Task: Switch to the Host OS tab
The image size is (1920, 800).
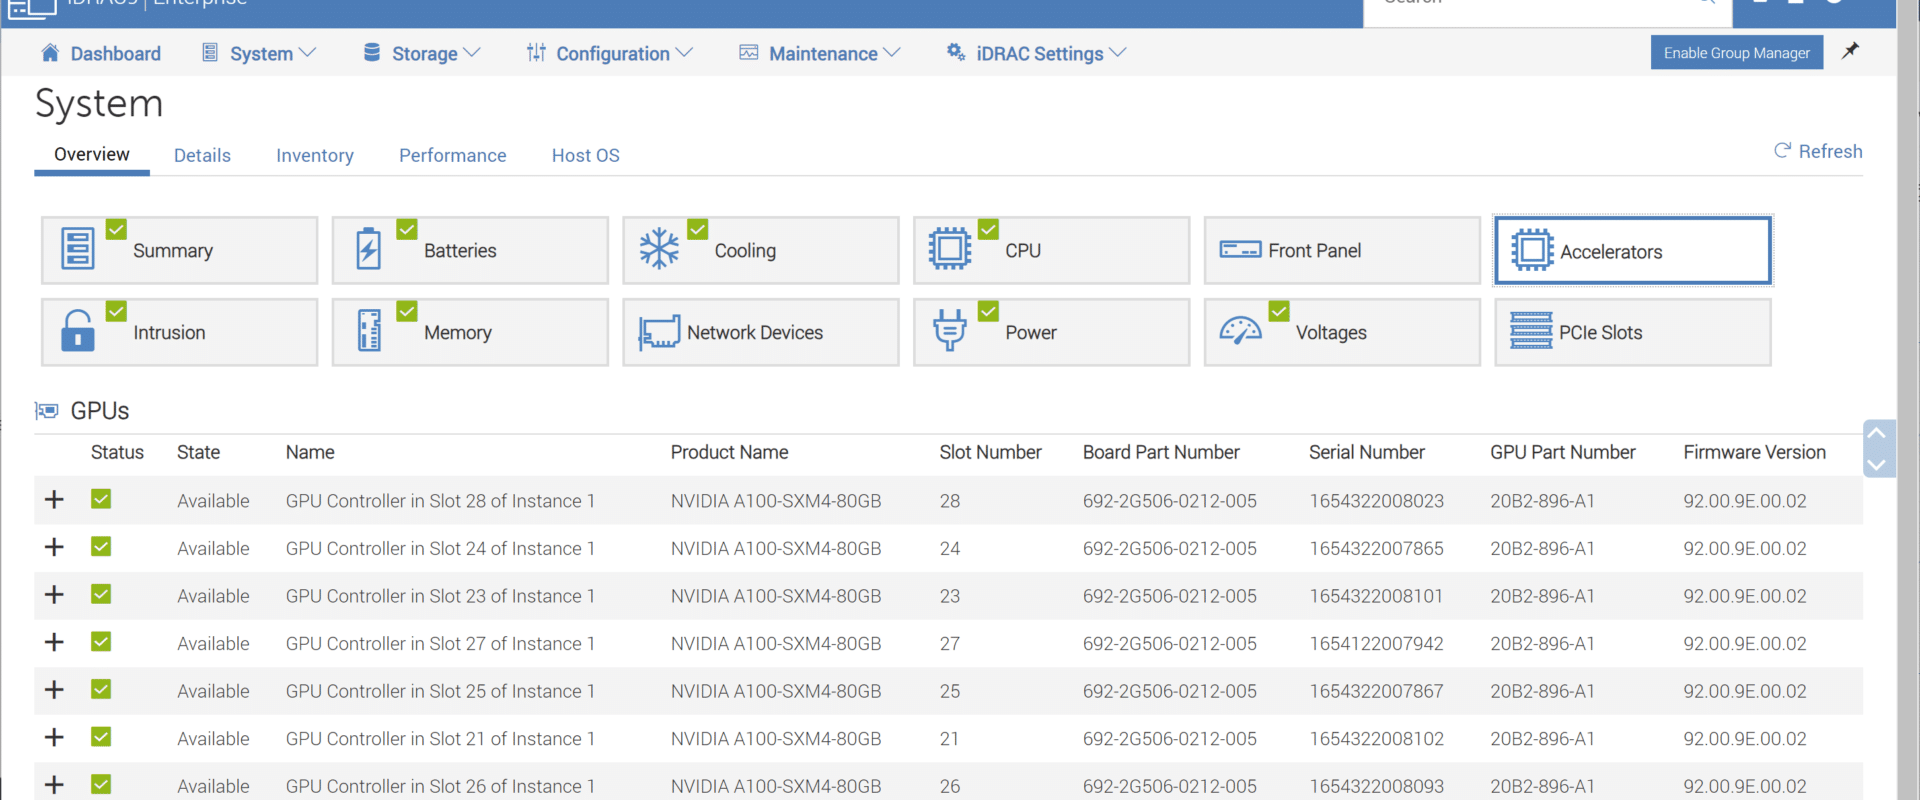Action: click(586, 156)
